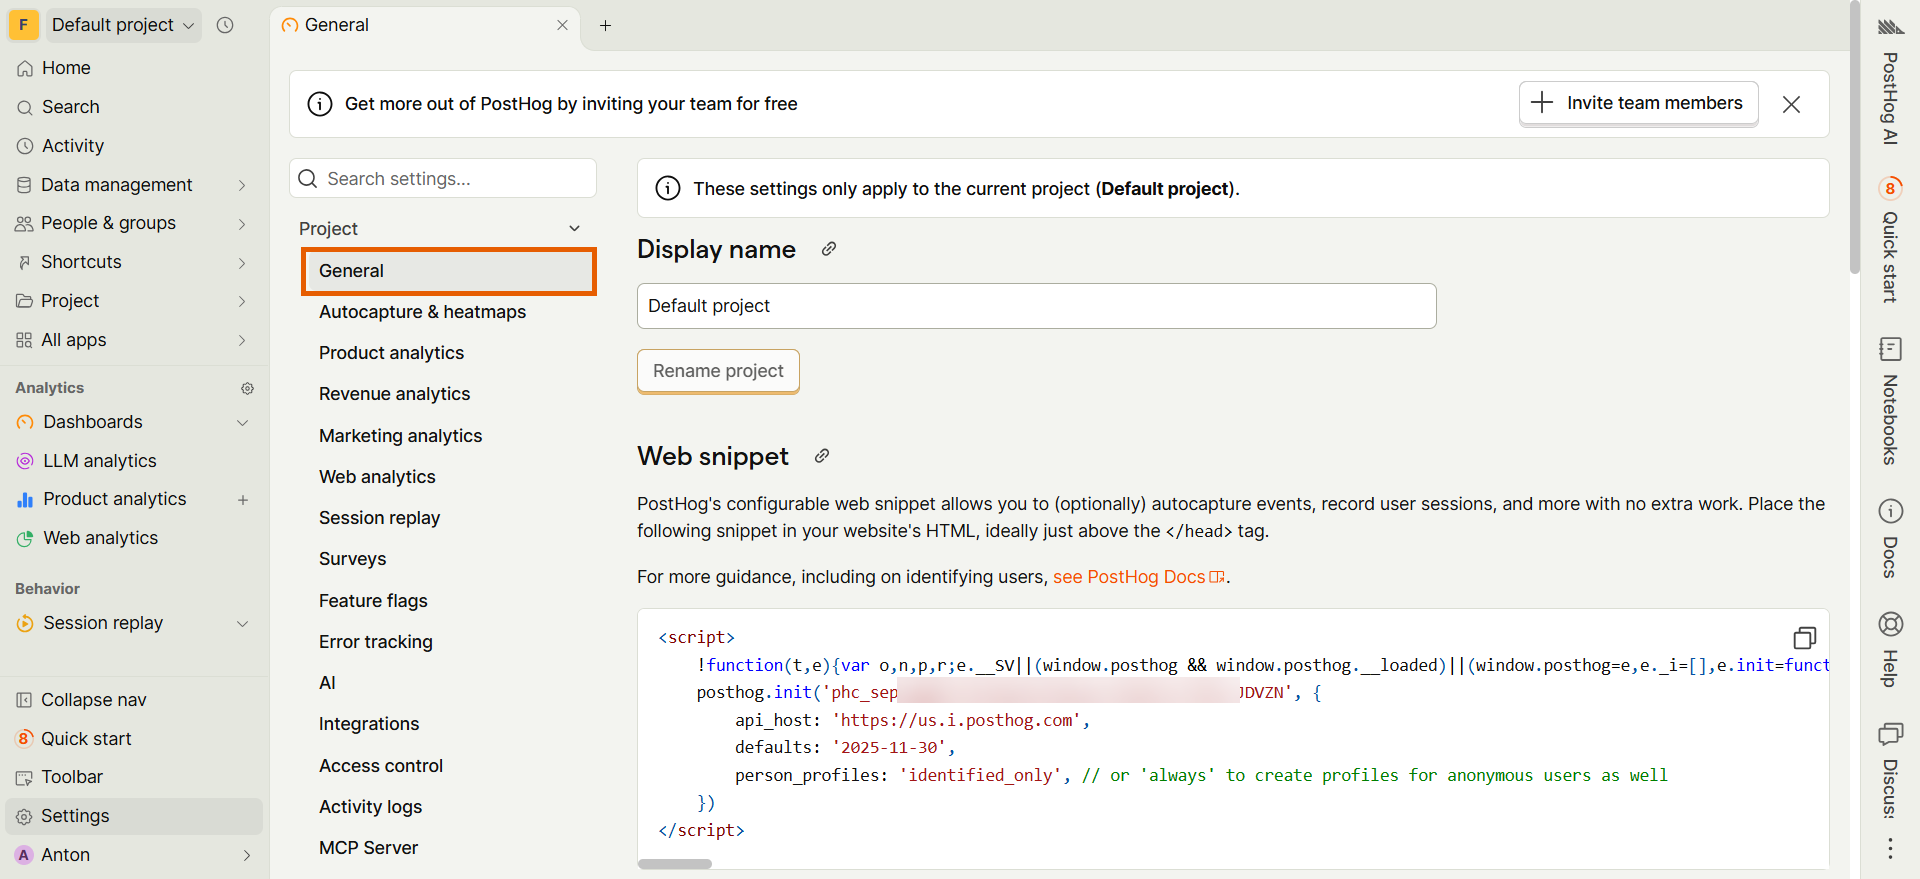Viewport: 1920px width, 879px height.
Task: Collapse the Project settings section
Action: tap(574, 229)
